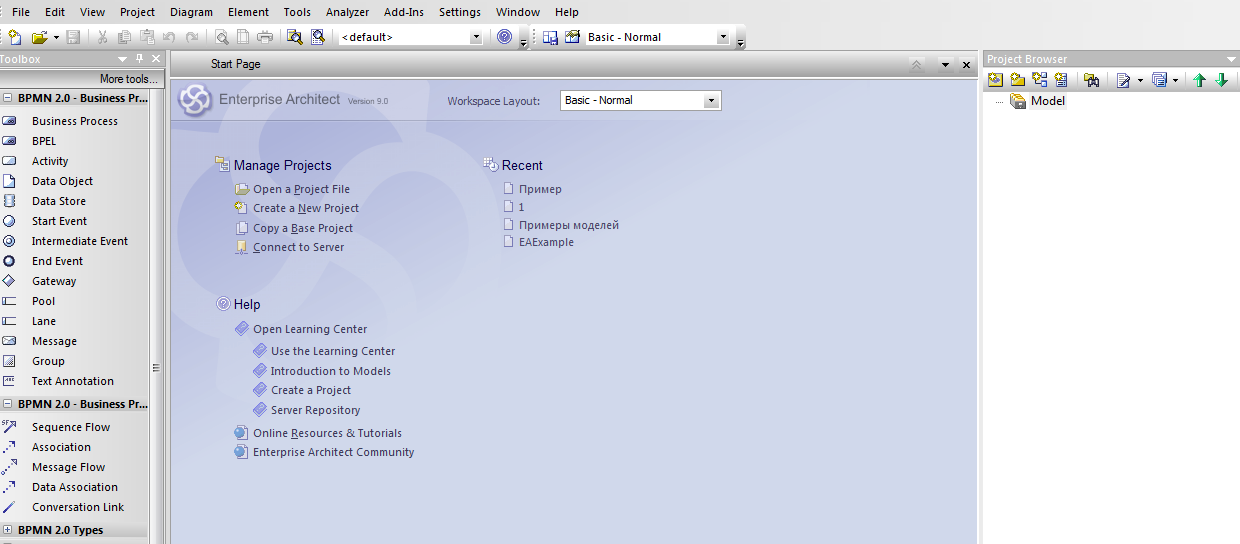This screenshot has height=544, width=1240.
Task: Click the Cut scissors toolbar icon
Action: 102,37
